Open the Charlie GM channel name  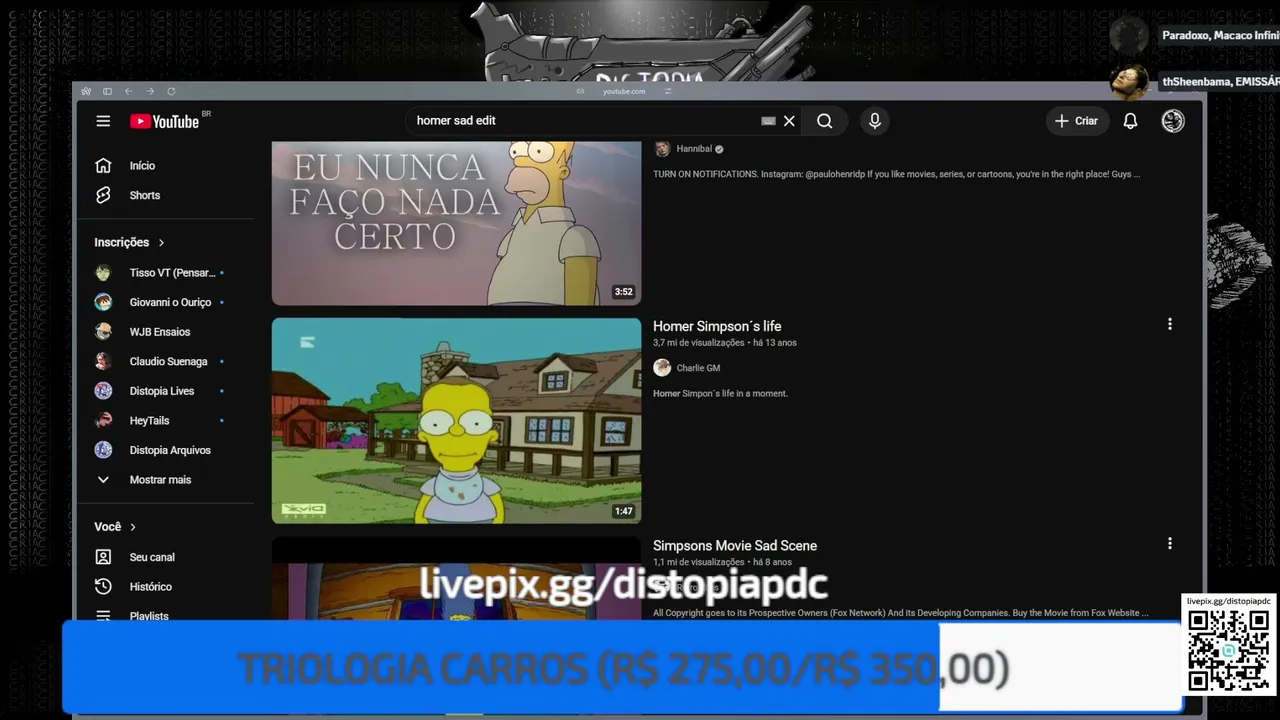pos(698,368)
